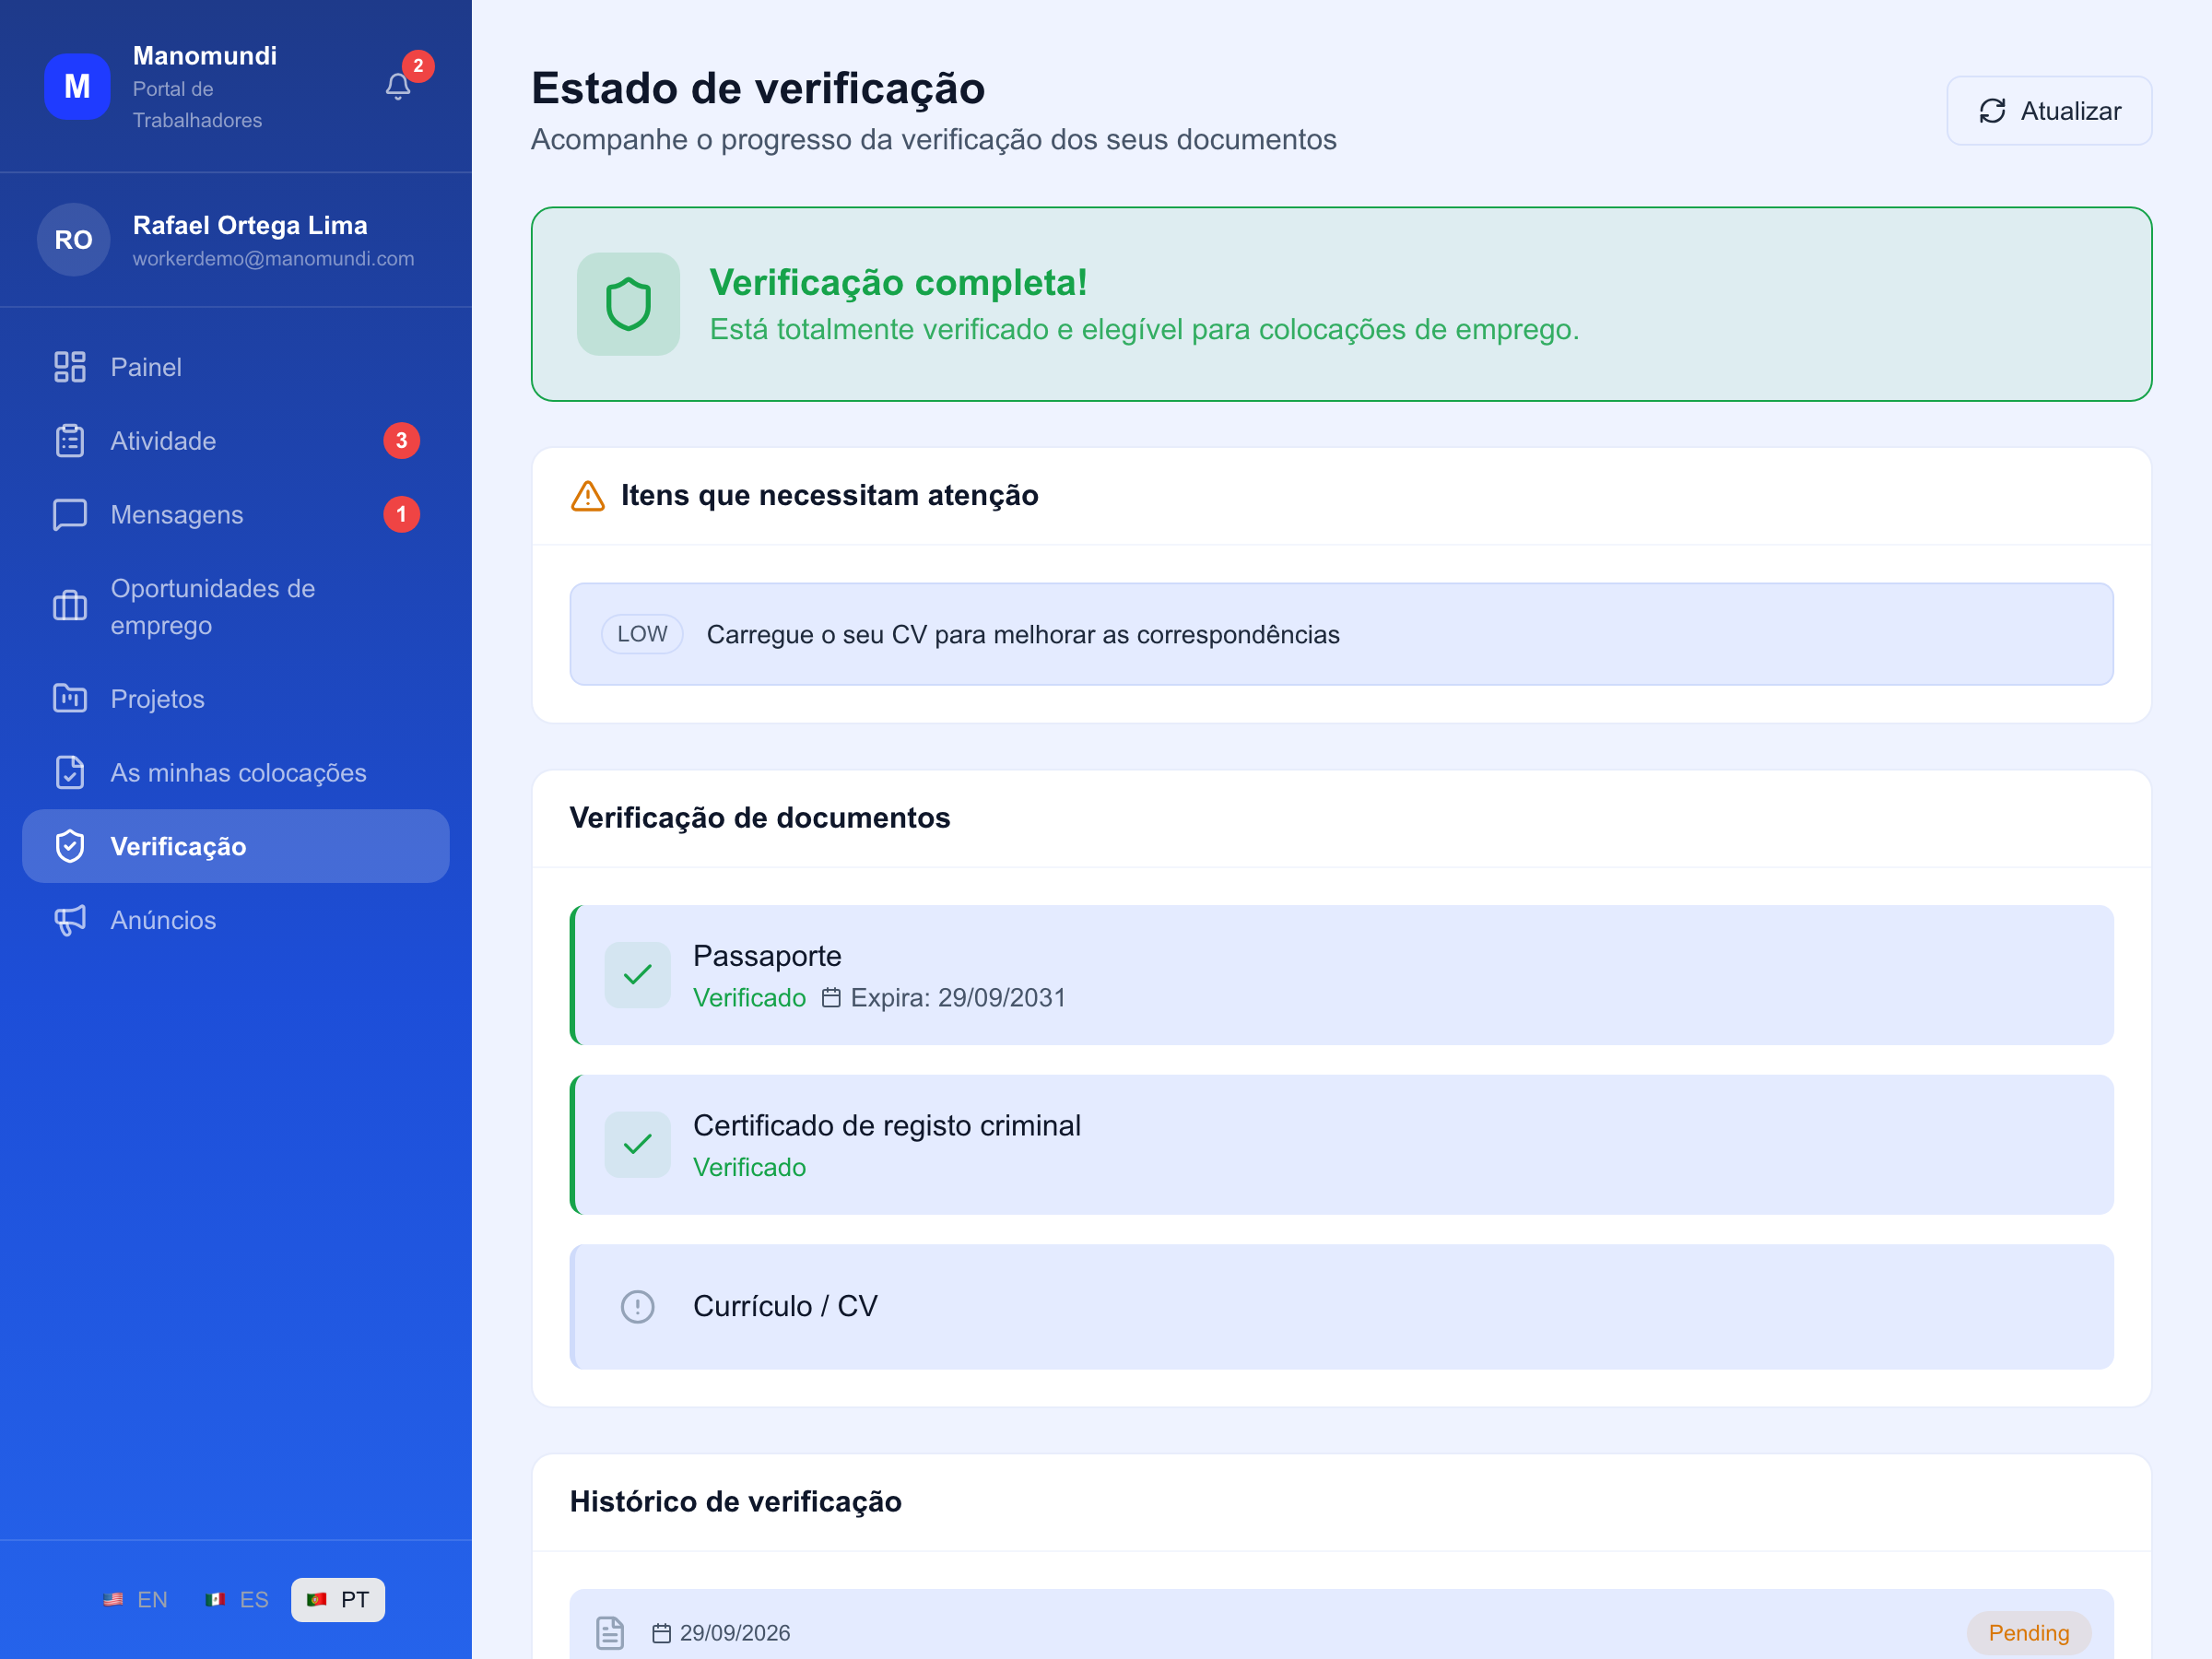This screenshot has height=1659, width=2212.
Task: Open the Anúncios page
Action: [236, 920]
